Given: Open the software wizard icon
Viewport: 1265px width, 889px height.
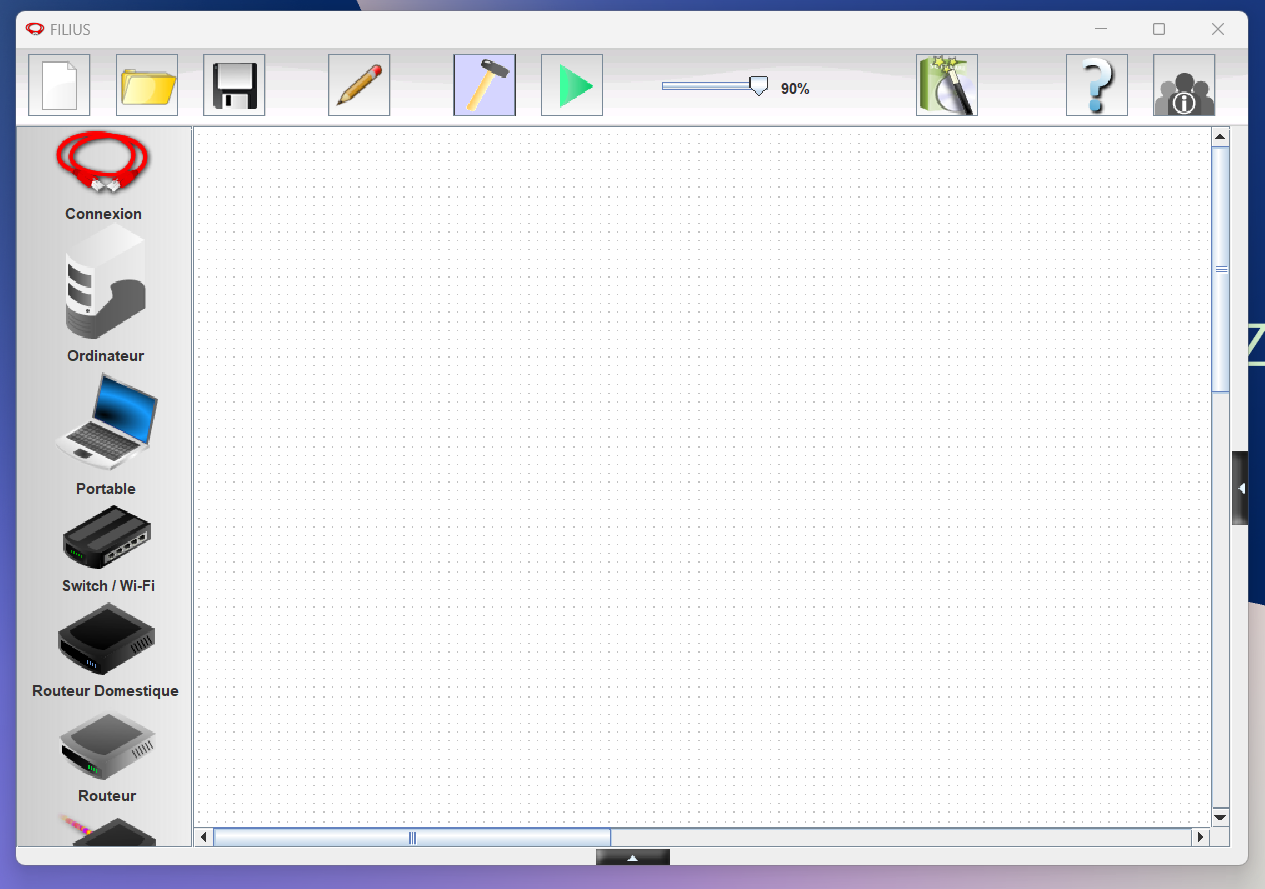Looking at the screenshot, I should pos(946,85).
